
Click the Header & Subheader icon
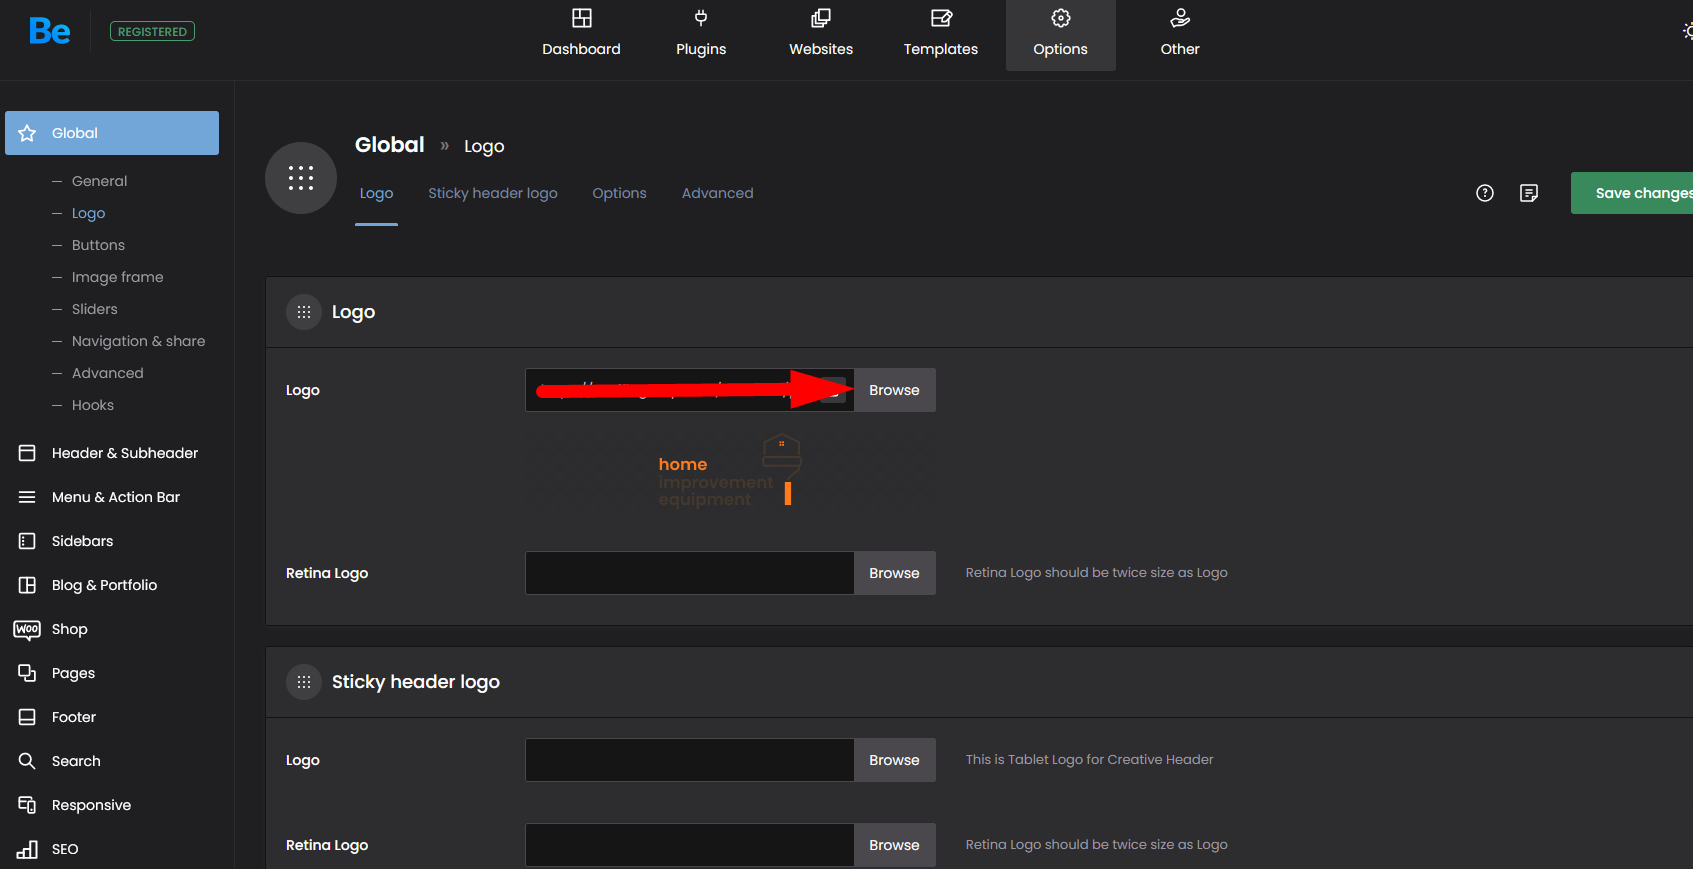point(27,453)
